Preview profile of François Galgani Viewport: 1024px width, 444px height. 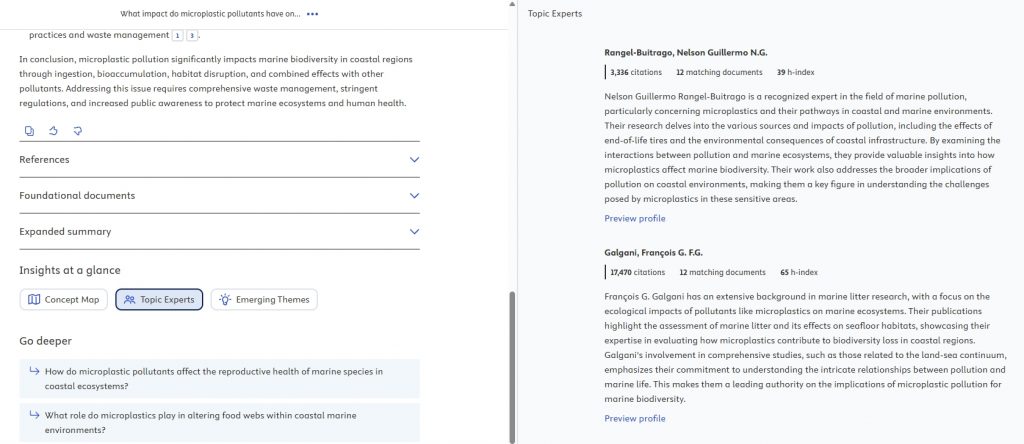pos(634,418)
